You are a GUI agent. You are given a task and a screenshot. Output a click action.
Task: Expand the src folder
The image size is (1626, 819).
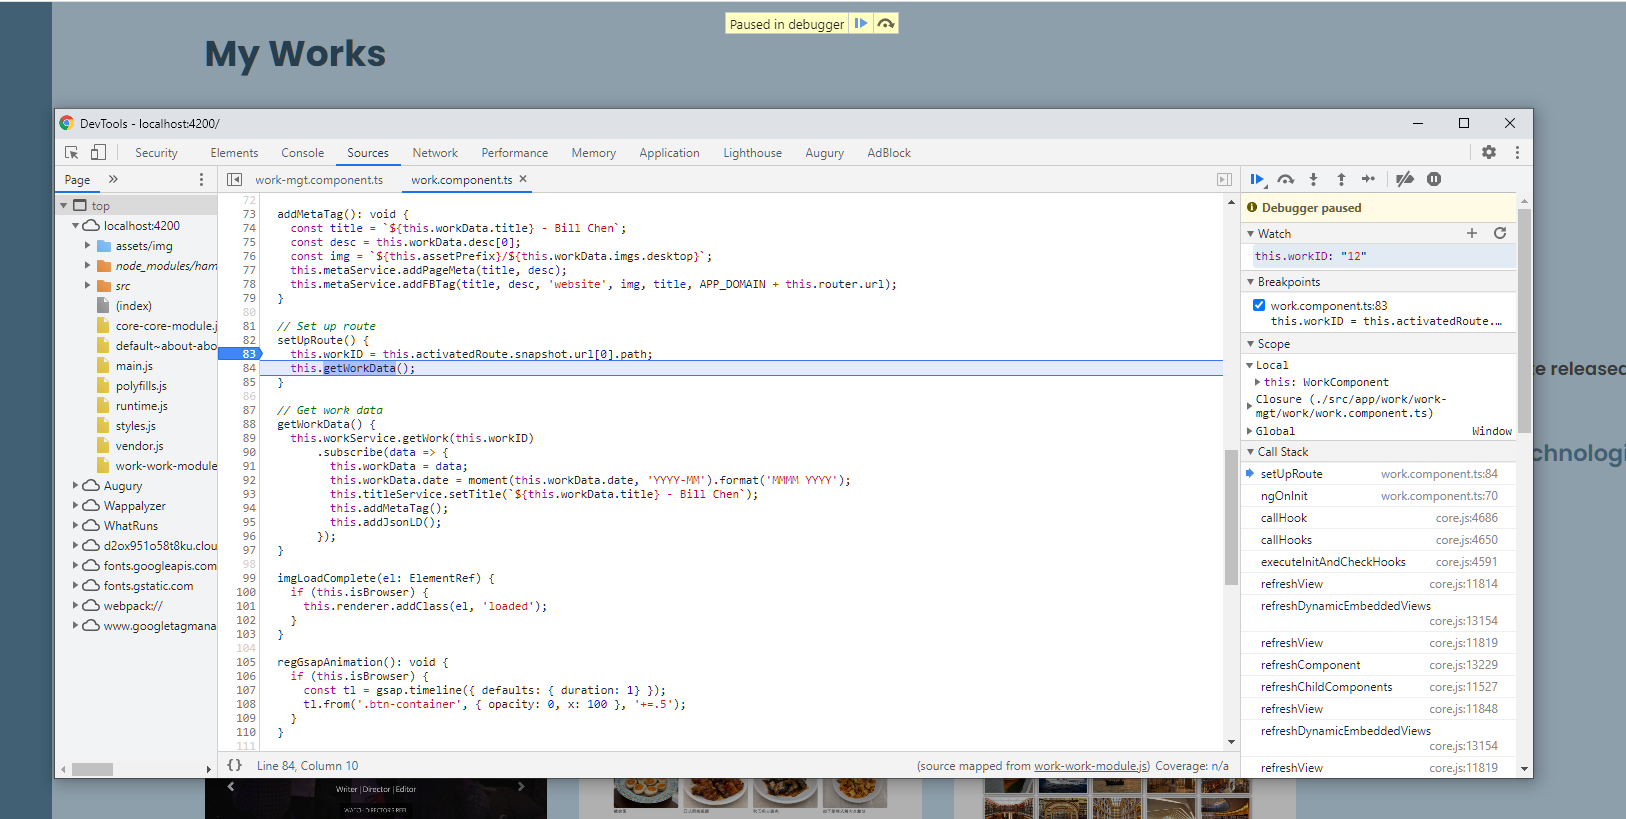87,286
